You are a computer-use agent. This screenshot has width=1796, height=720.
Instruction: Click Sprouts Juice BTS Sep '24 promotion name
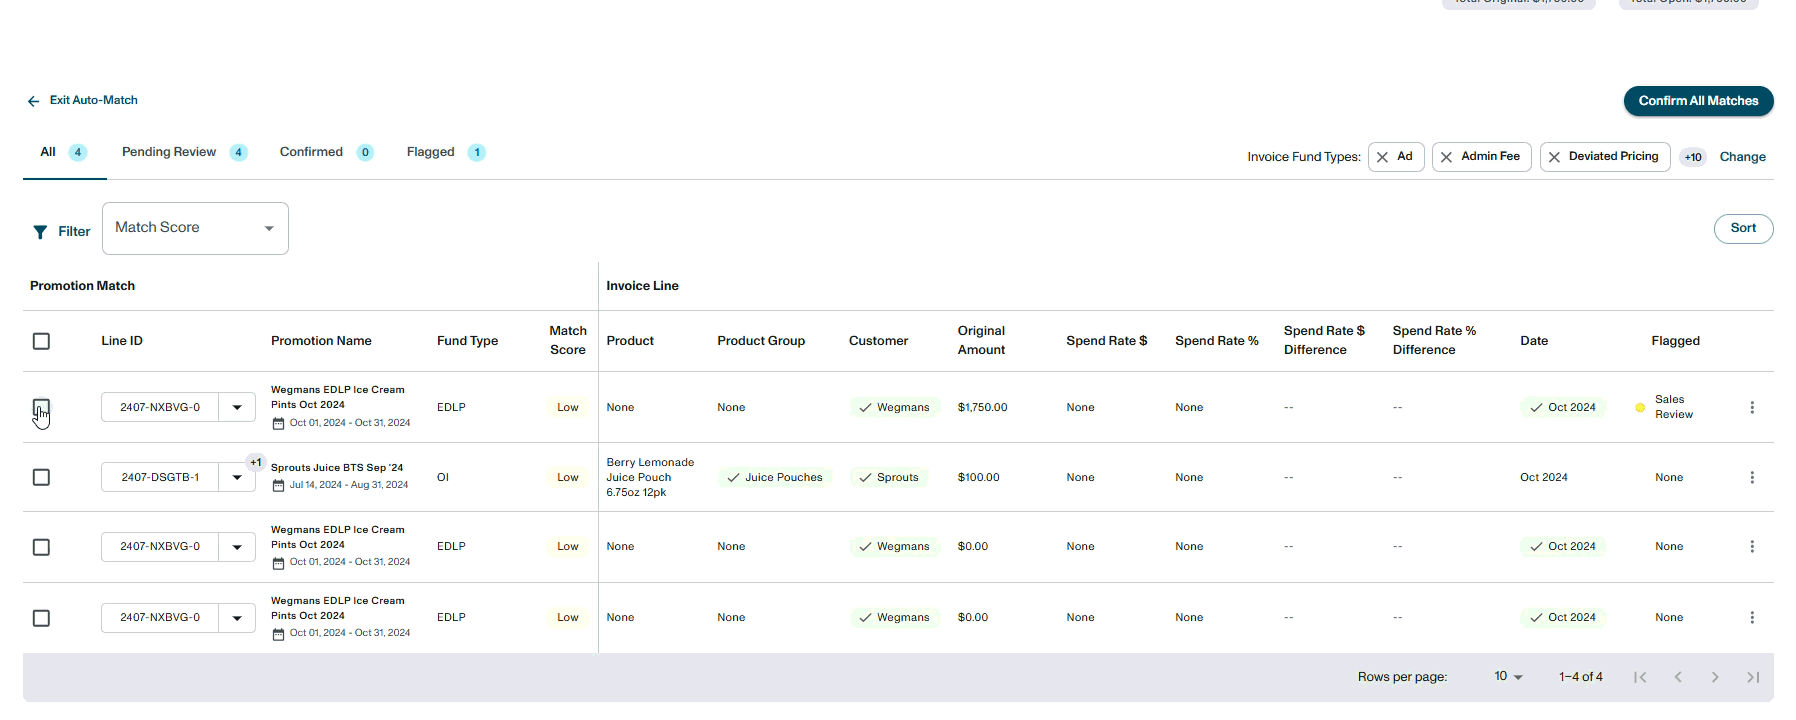(x=337, y=467)
